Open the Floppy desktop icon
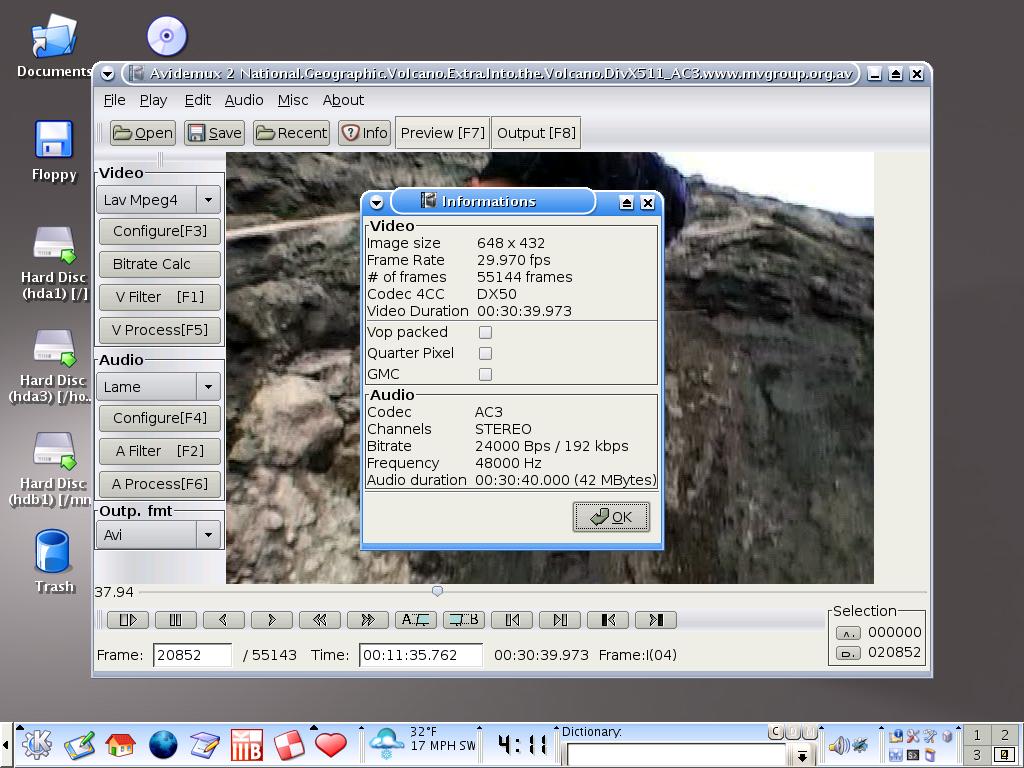The image size is (1024, 768). click(54, 150)
